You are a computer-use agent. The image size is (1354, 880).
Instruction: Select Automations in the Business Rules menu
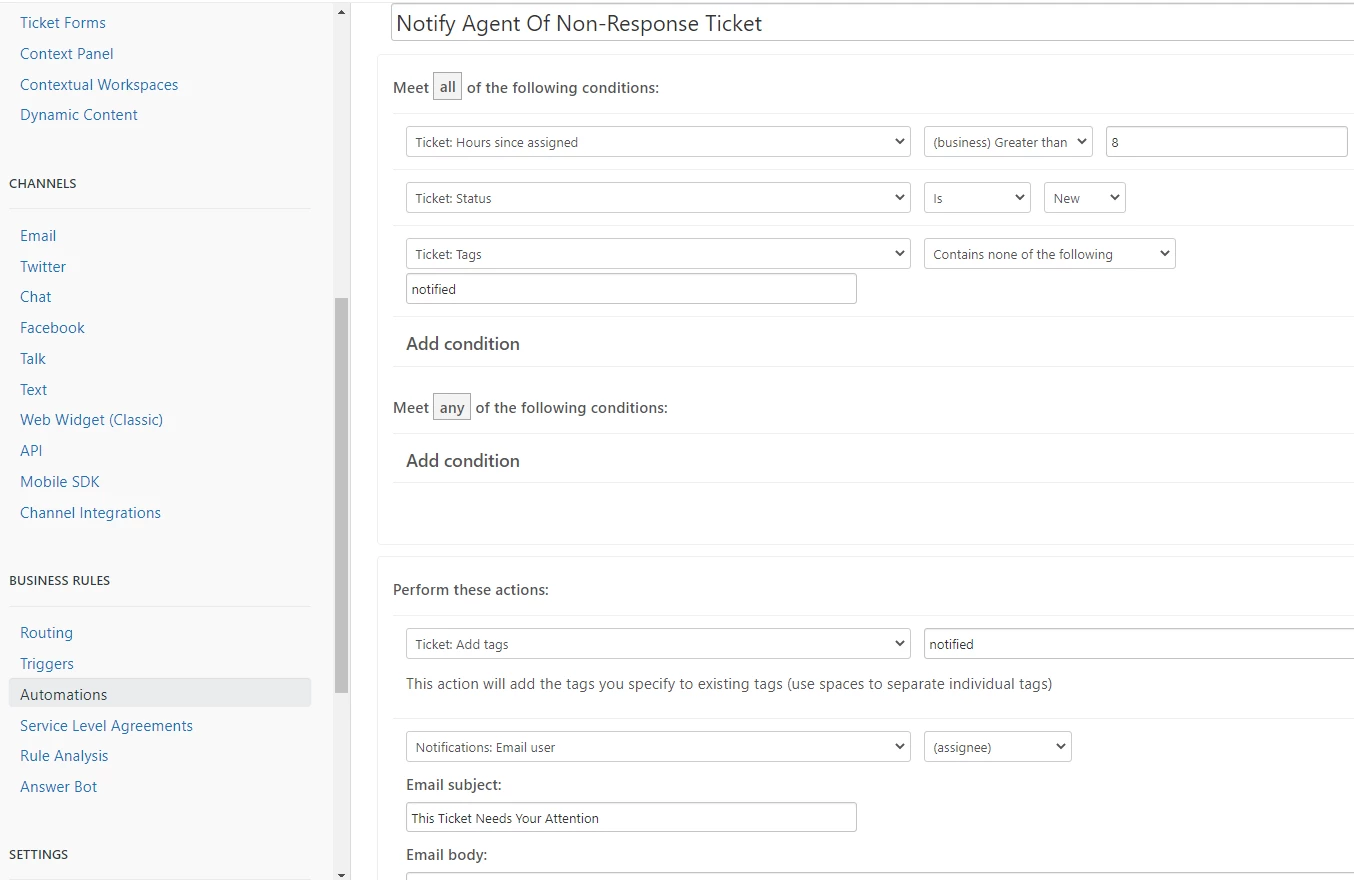click(64, 694)
